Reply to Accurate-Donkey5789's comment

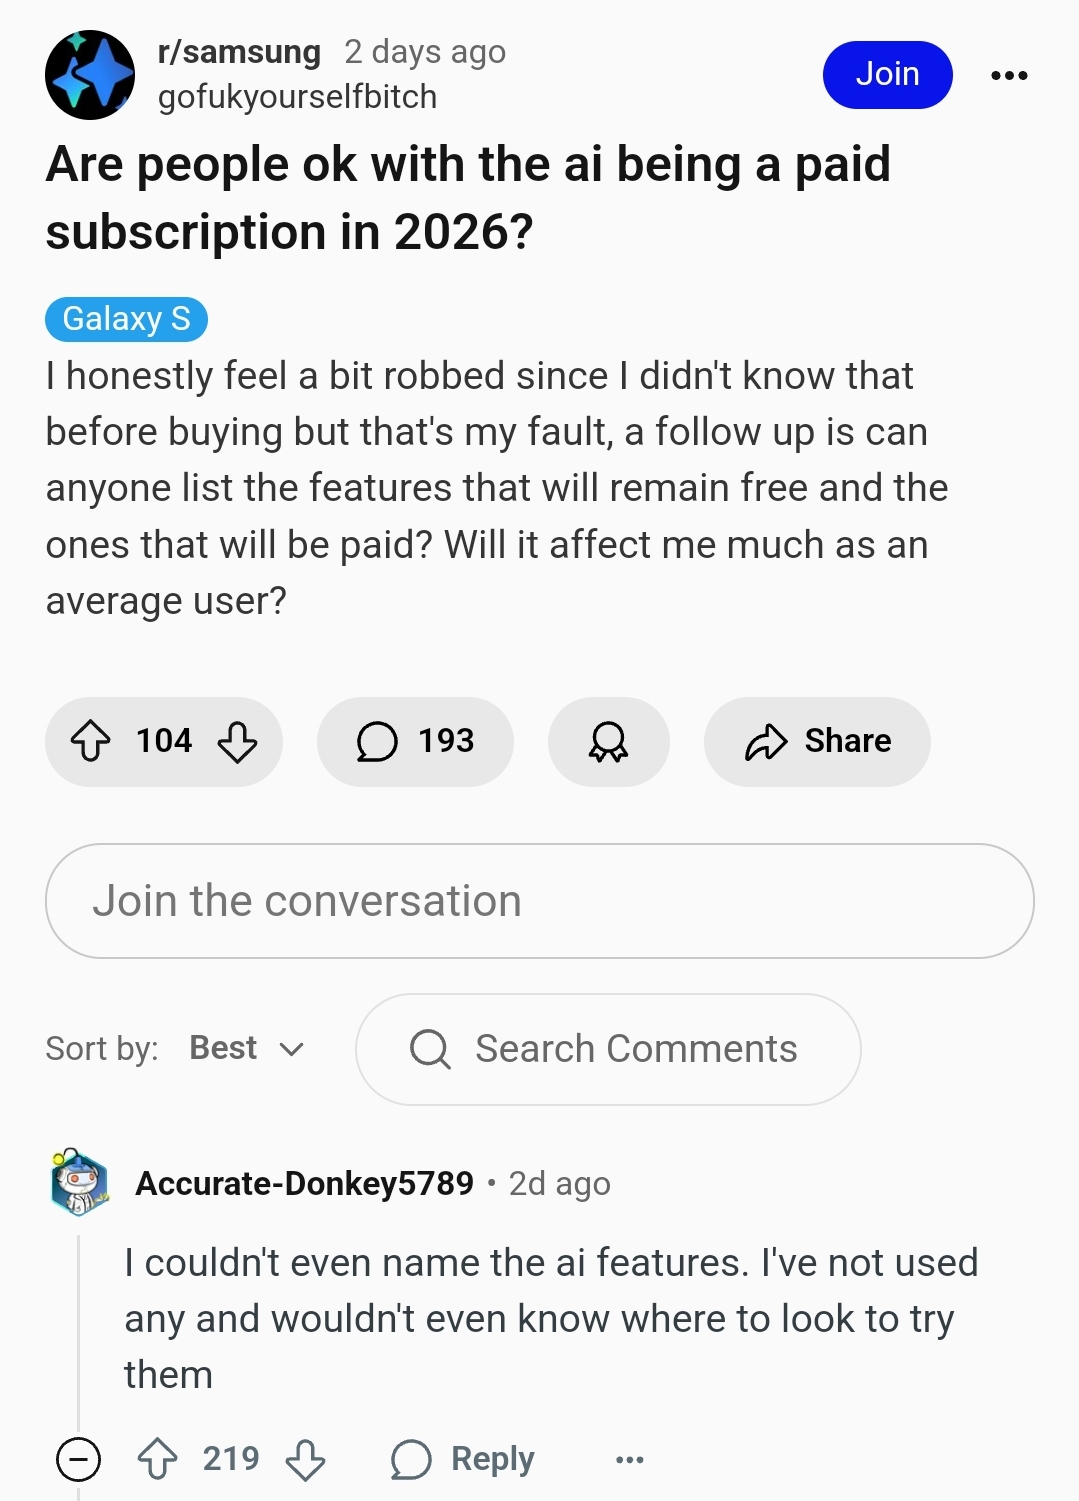(x=463, y=1459)
